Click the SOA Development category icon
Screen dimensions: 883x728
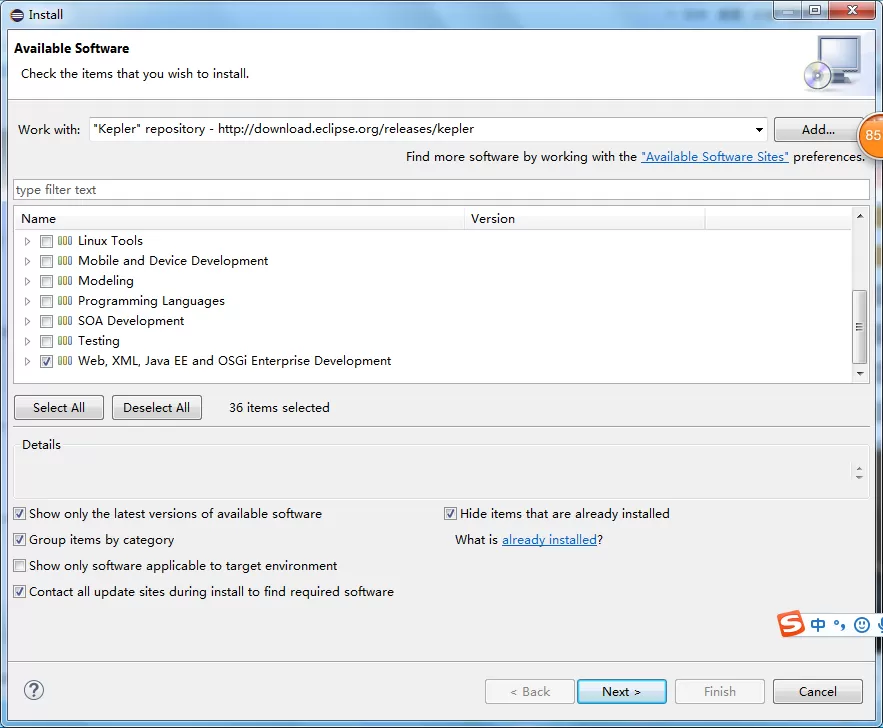tap(65, 321)
